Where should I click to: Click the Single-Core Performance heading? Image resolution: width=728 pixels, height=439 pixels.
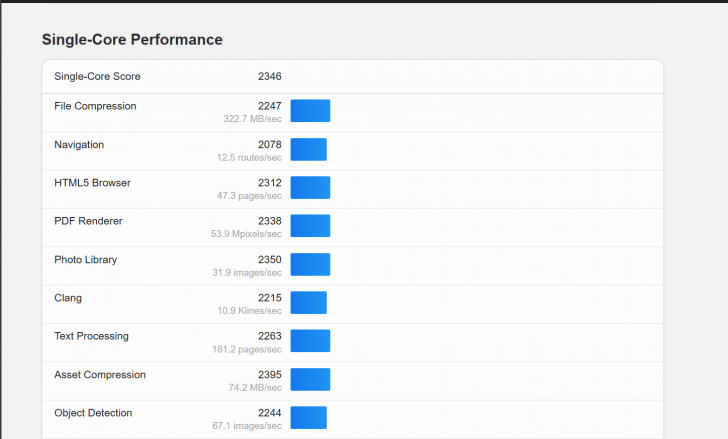[131, 40]
